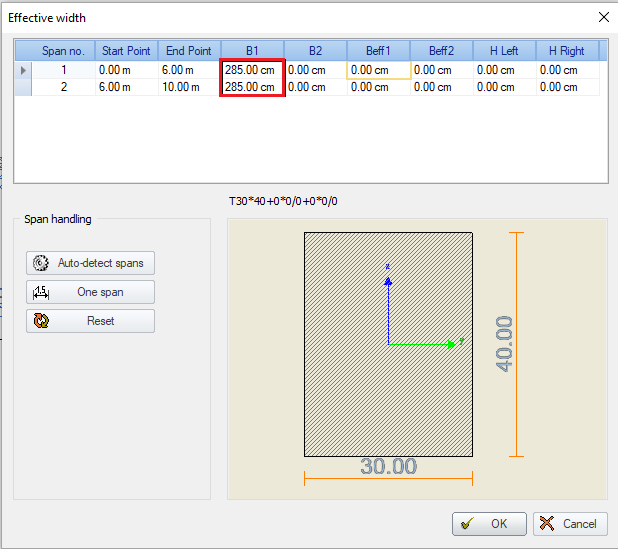The height and width of the screenshot is (549, 618).
Task: Edit End Point 6.00 m of span 1
Action: (x=190, y=70)
